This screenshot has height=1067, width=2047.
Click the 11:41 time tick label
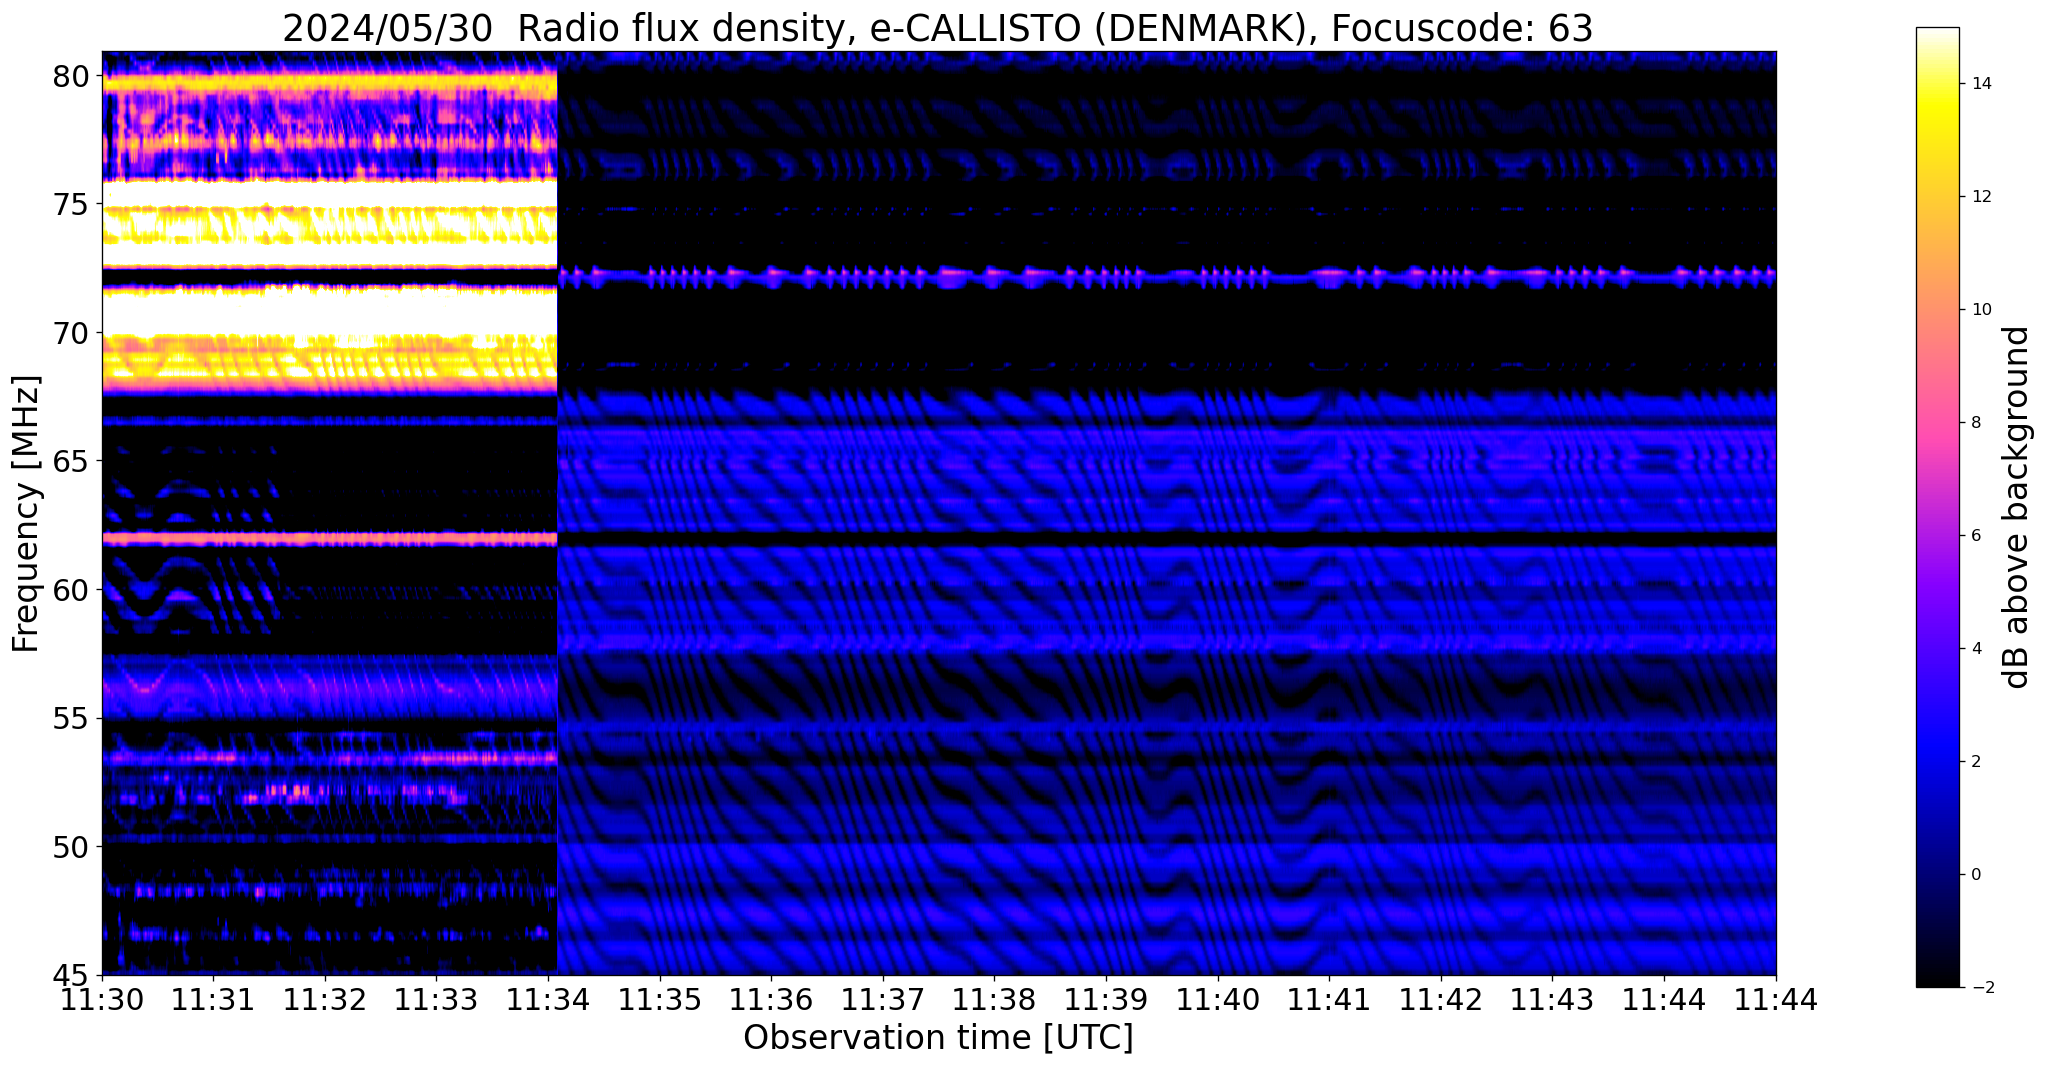point(1329,999)
